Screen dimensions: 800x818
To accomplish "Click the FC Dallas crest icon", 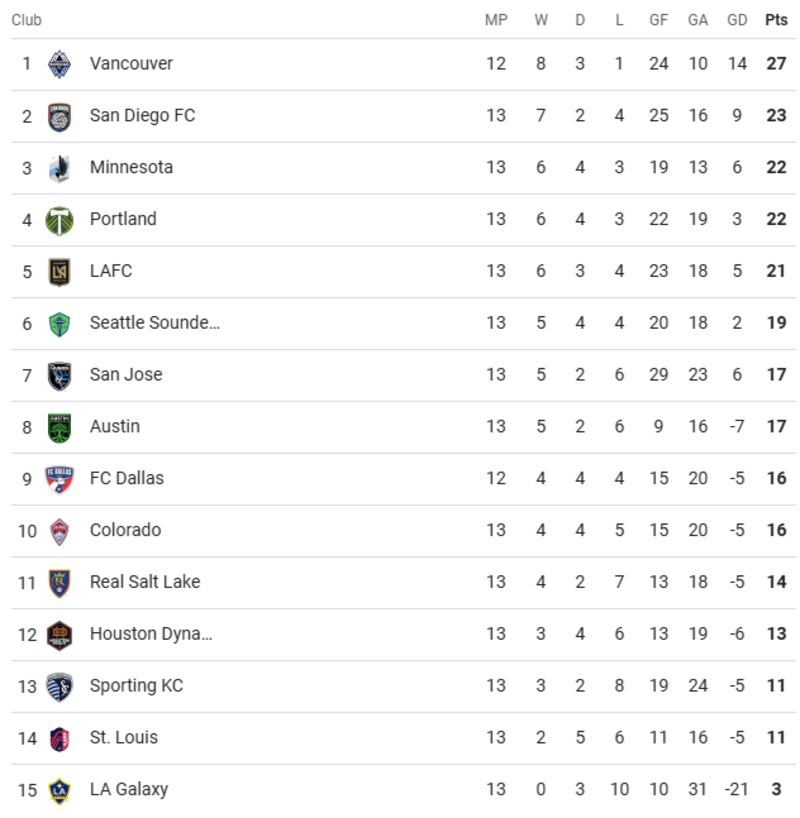I will pyautogui.click(x=60, y=479).
